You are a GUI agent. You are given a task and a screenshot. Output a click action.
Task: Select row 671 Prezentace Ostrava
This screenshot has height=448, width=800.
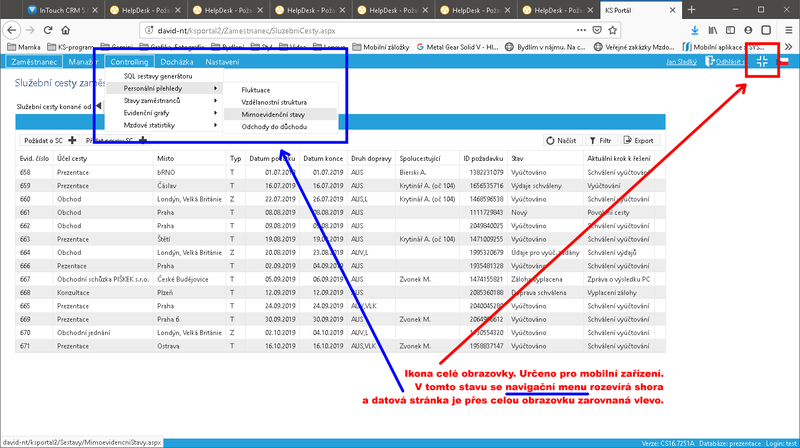click(x=340, y=346)
